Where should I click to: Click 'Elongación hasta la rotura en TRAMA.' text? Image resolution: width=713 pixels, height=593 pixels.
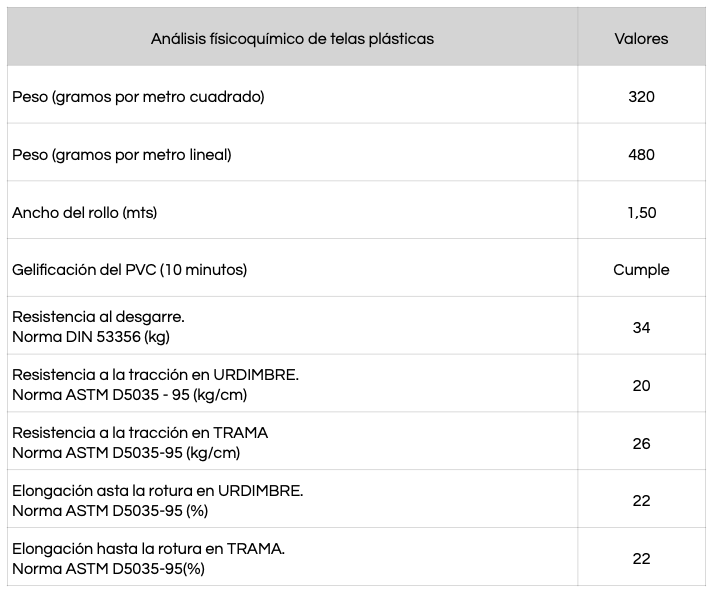149,549
